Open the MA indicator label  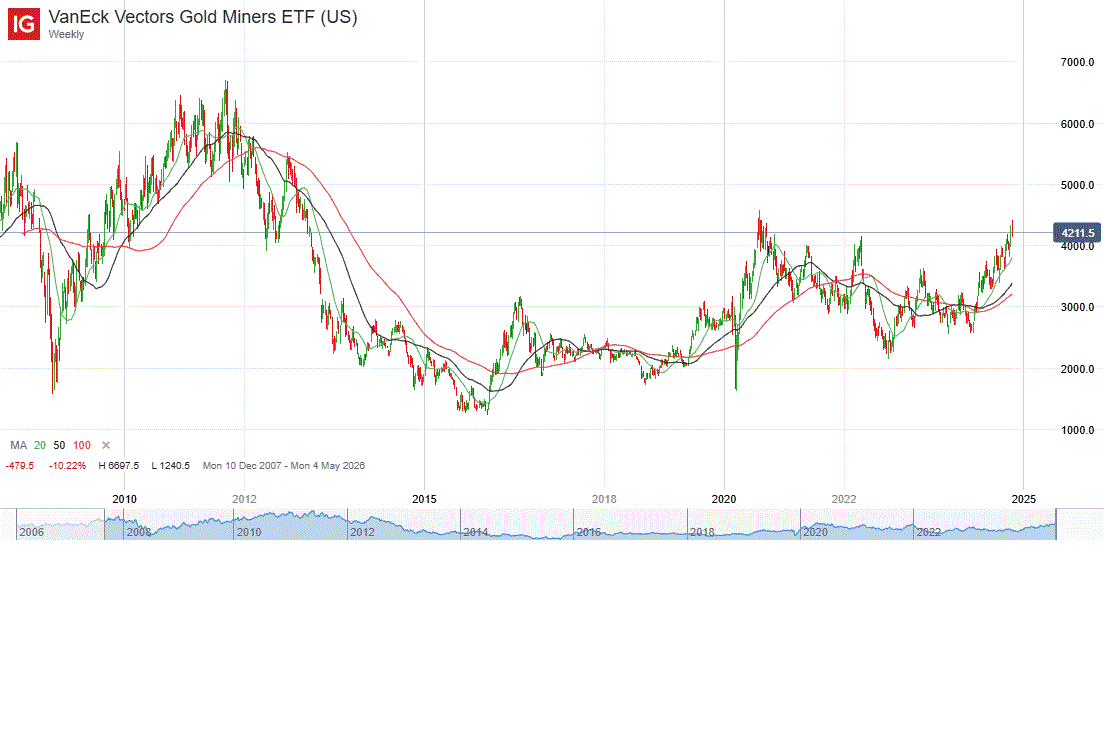click(x=18, y=445)
